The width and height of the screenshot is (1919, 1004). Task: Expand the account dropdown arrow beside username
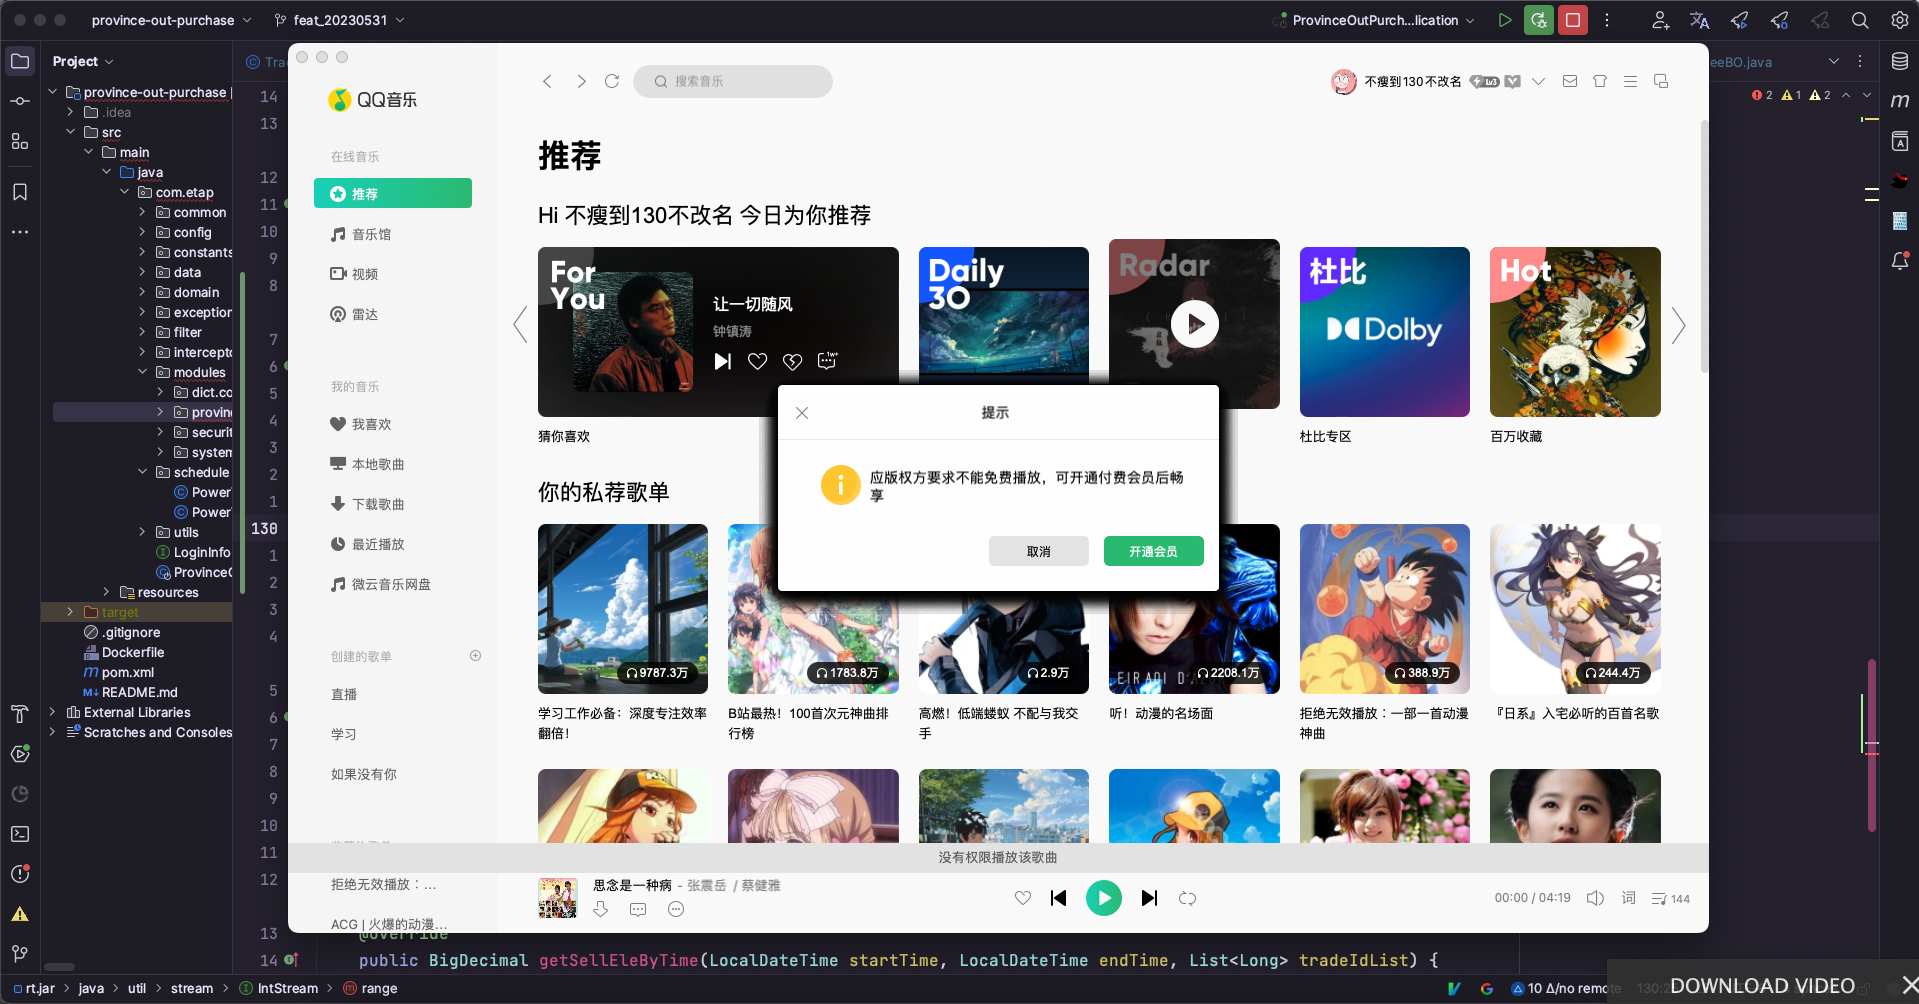[1538, 82]
